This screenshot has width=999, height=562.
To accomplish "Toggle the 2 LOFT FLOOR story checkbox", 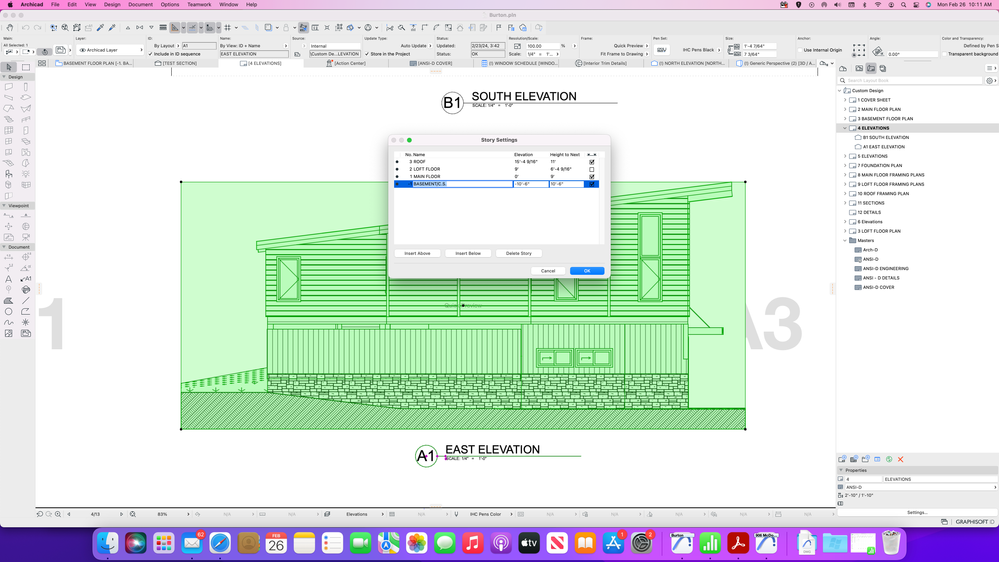I will tap(592, 169).
